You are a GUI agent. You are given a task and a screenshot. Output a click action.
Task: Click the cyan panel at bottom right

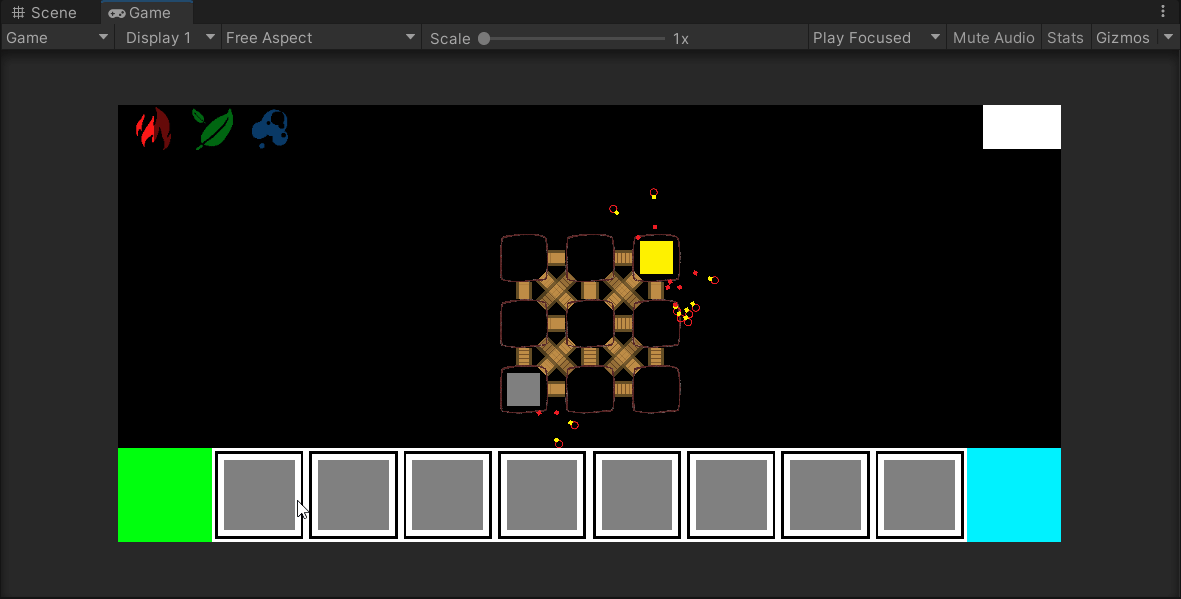point(1014,495)
